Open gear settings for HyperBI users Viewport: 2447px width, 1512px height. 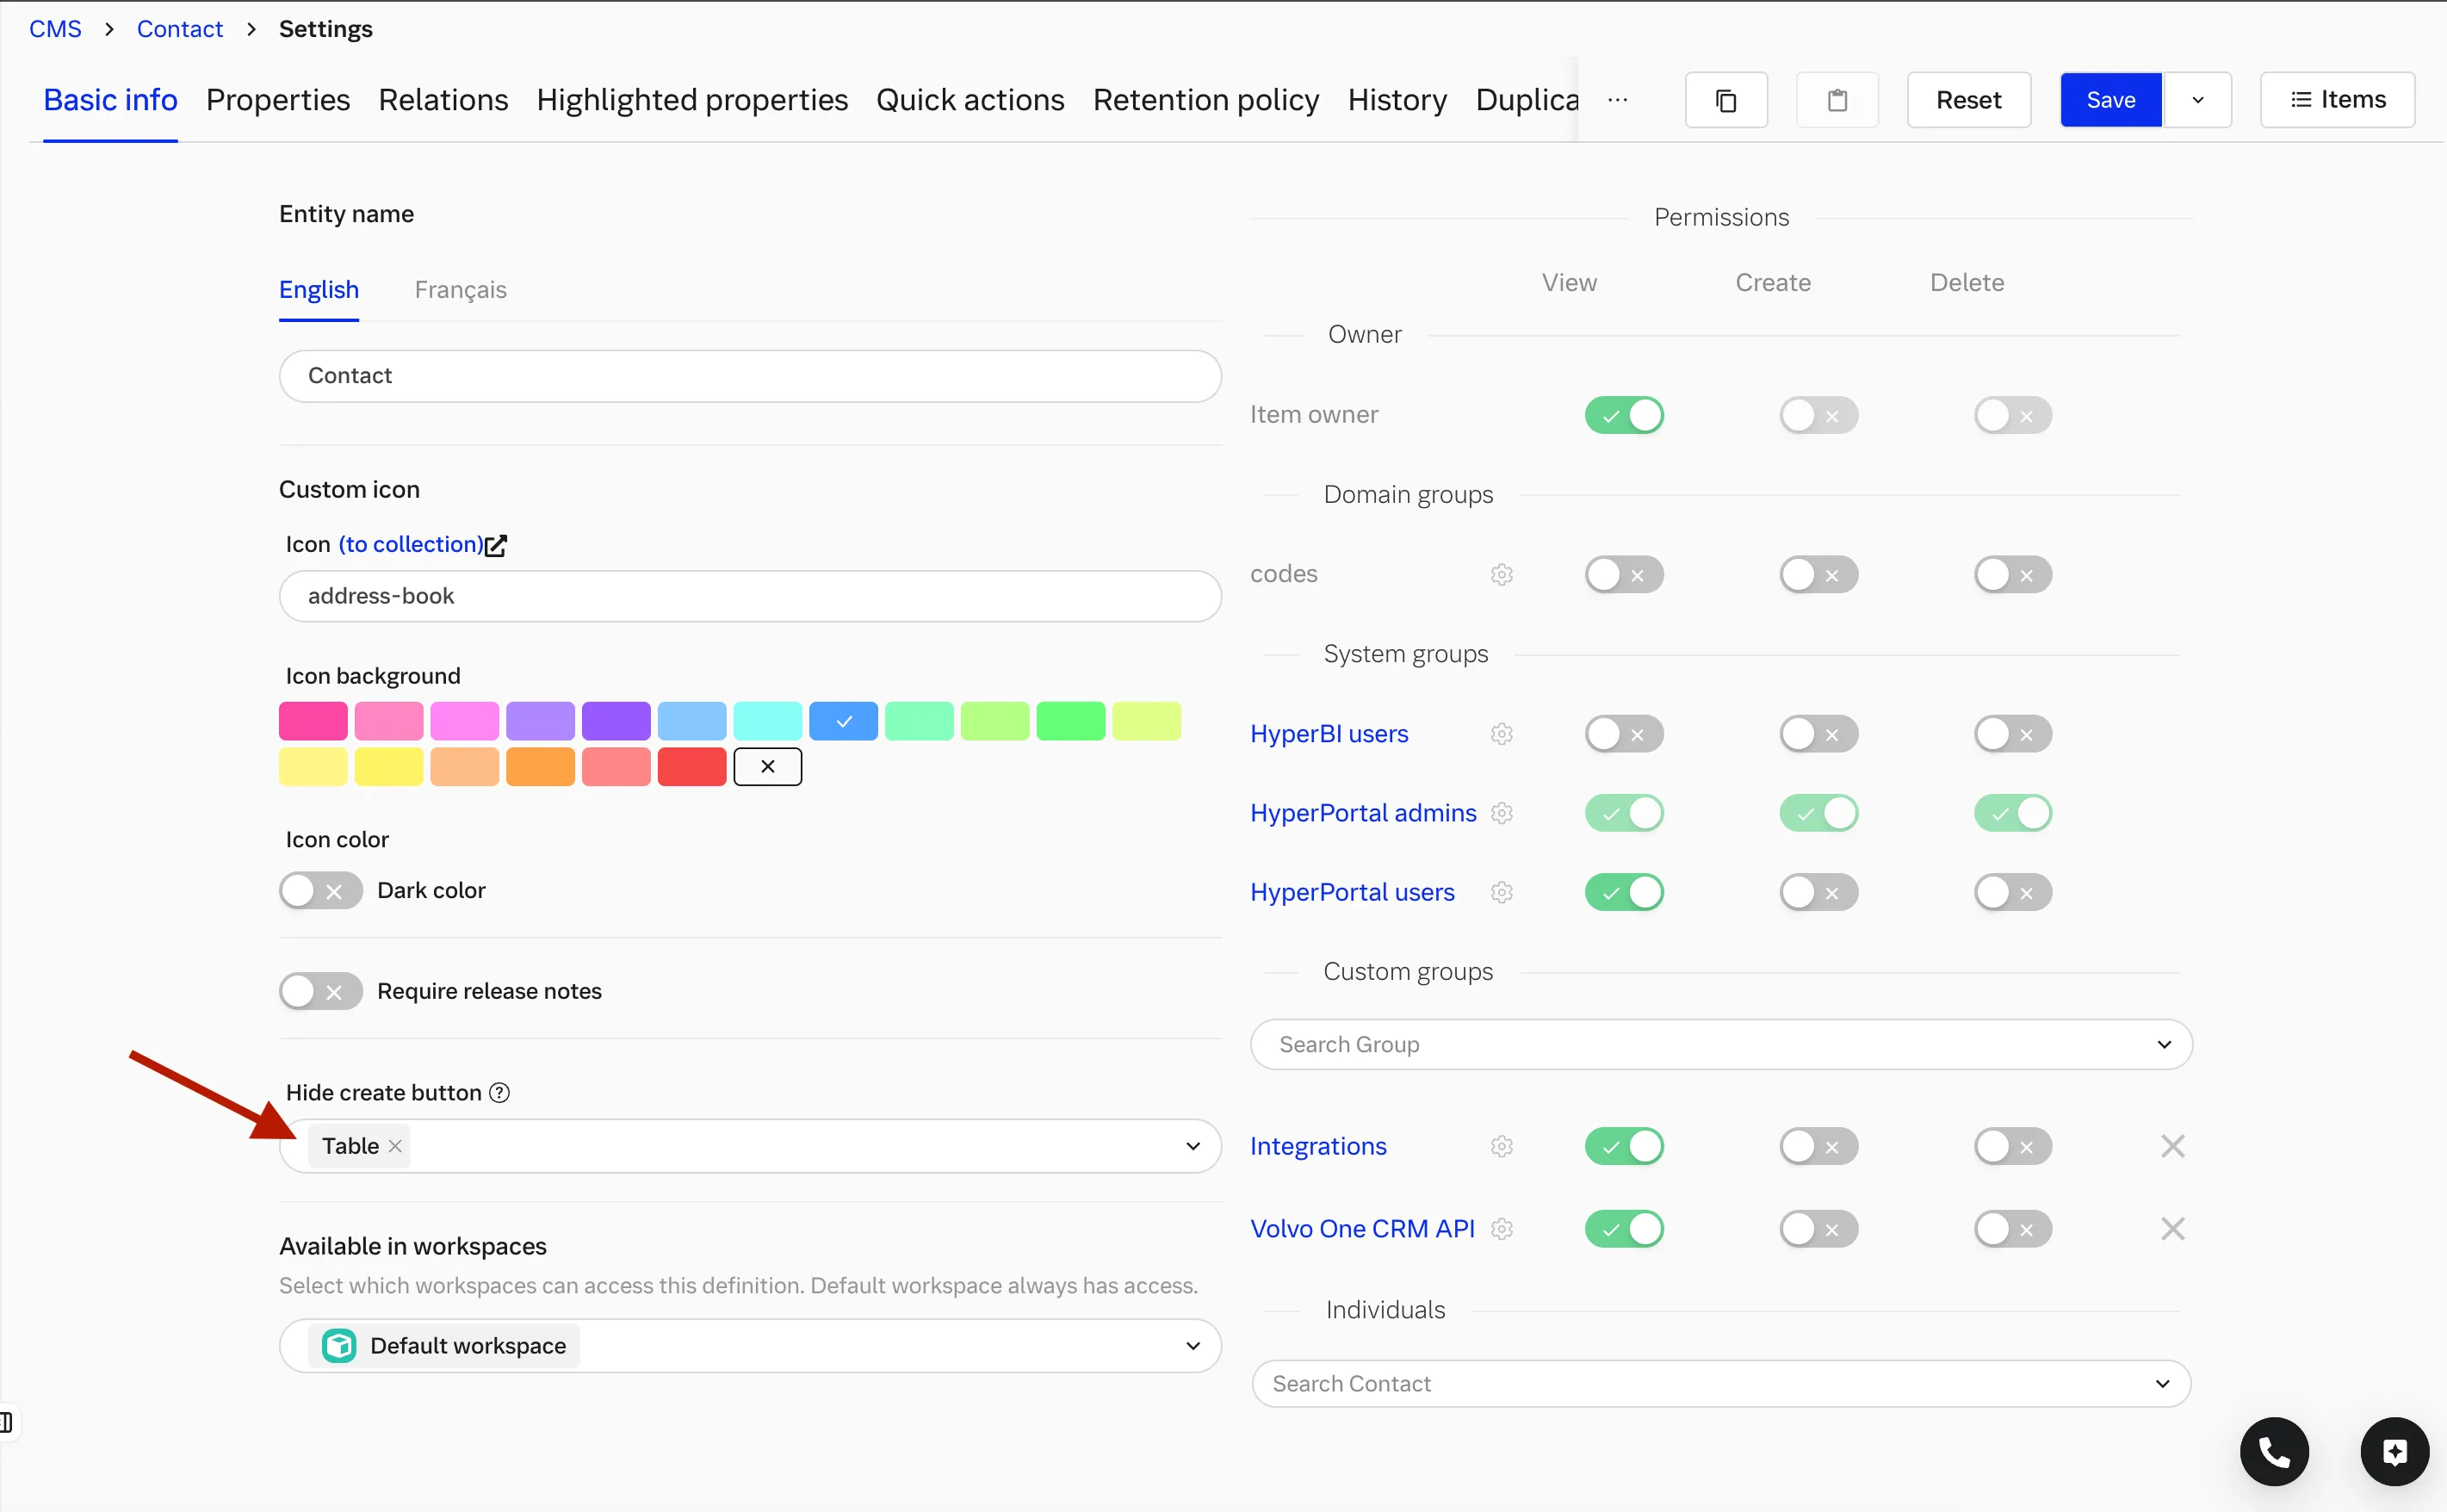[x=1501, y=734]
